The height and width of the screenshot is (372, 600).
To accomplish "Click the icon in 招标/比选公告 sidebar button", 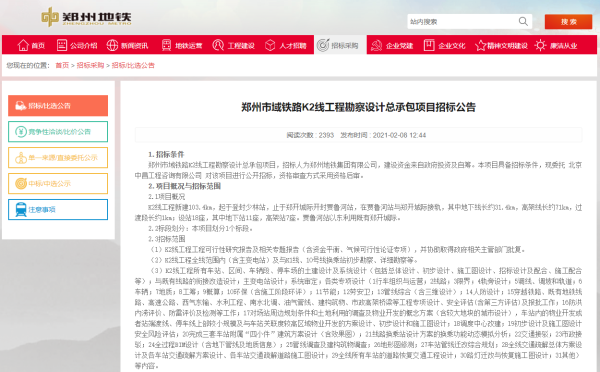I will 20,106.
